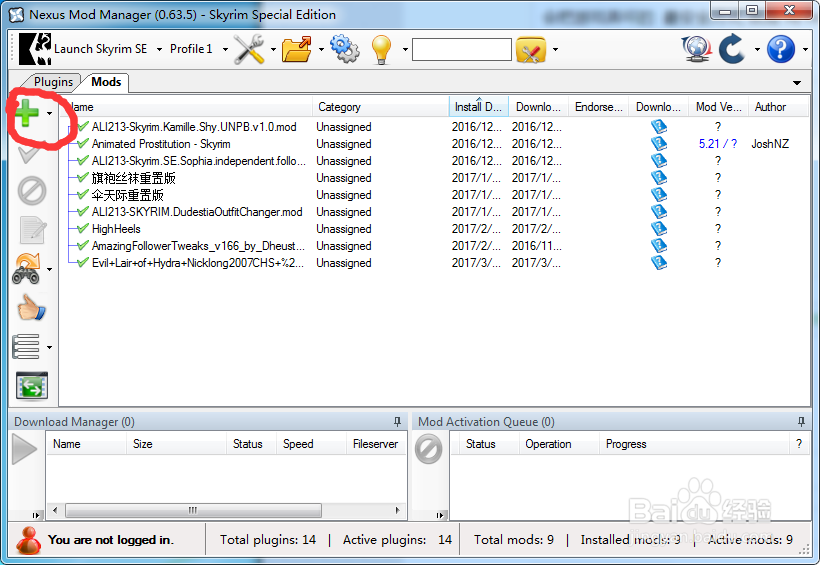Expand the category view dropdown arrow

point(49,347)
